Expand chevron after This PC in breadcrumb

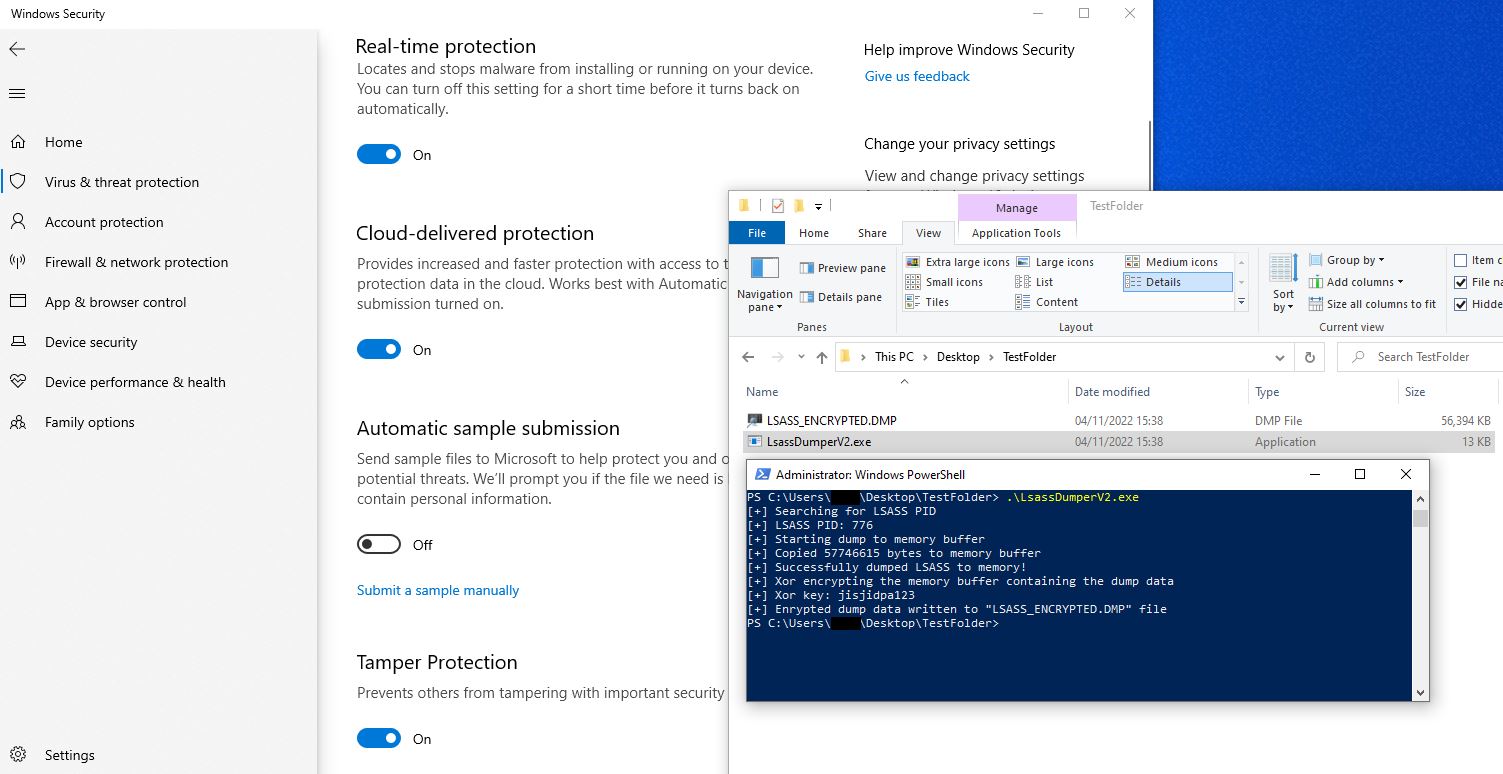tap(925, 357)
